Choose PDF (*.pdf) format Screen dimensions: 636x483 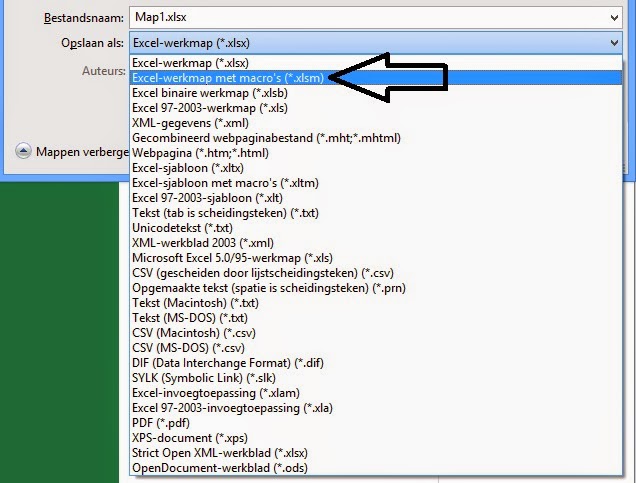[376, 423]
